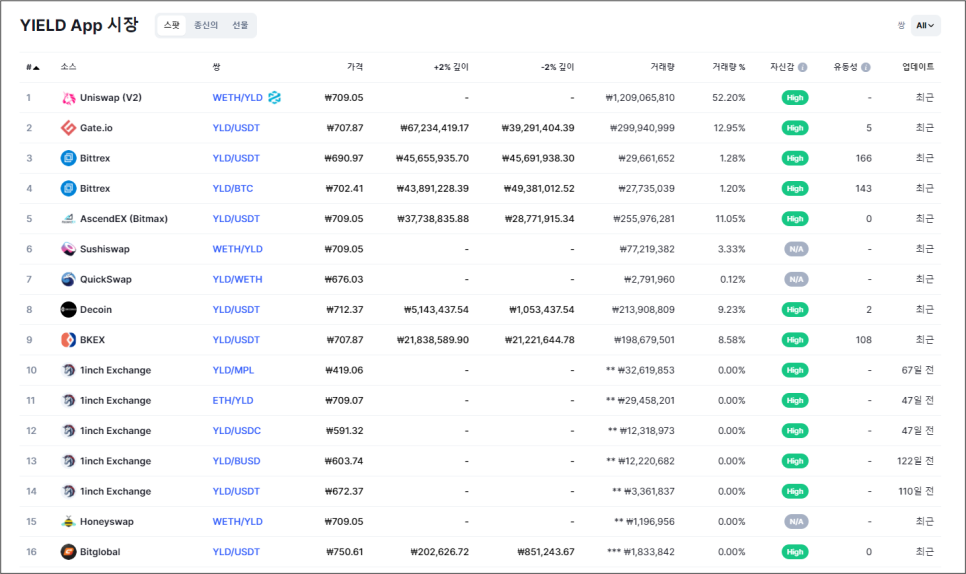
Task: Click the High confidence badge for Gate.io
Action: pyautogui.click(x=795, y=128)
